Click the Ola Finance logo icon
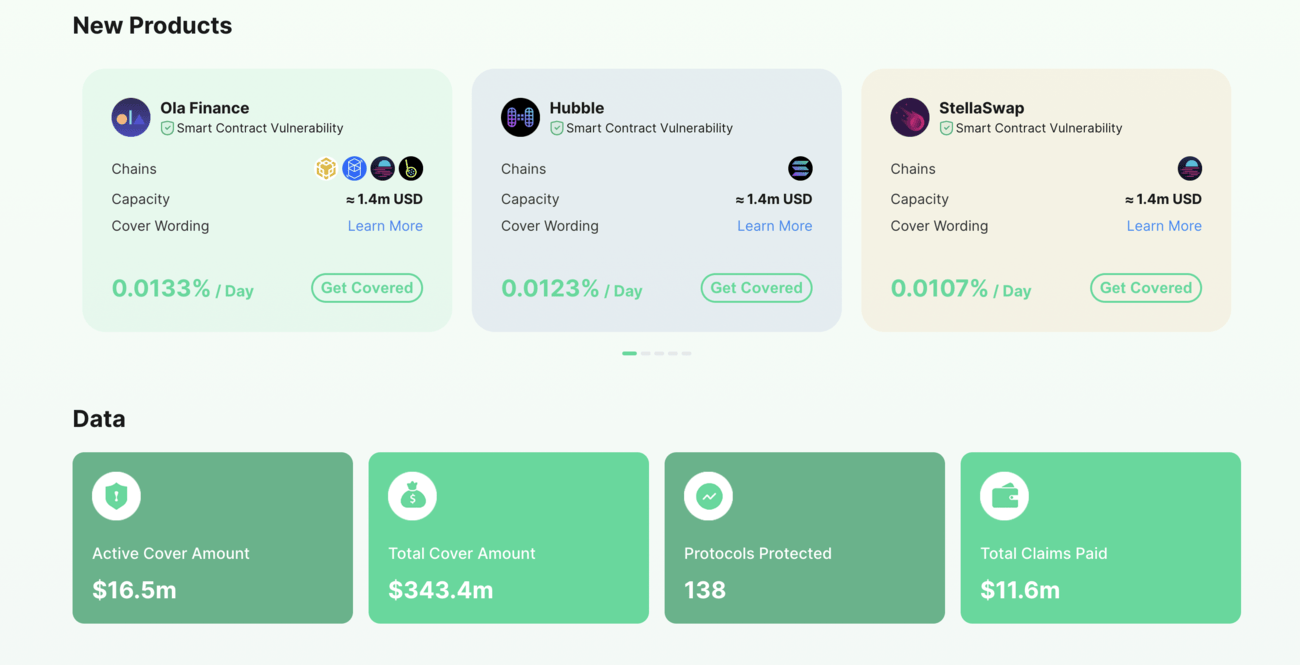The image size is (1300, 665). click(x=131, y=117)
